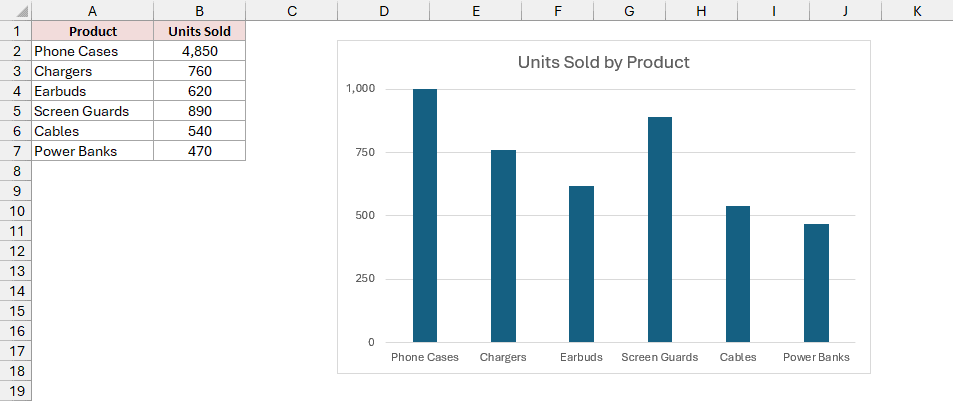Select the Earbuds cell in column A
The height and width of the screenshot is (401, 953).
pos(92,91)
